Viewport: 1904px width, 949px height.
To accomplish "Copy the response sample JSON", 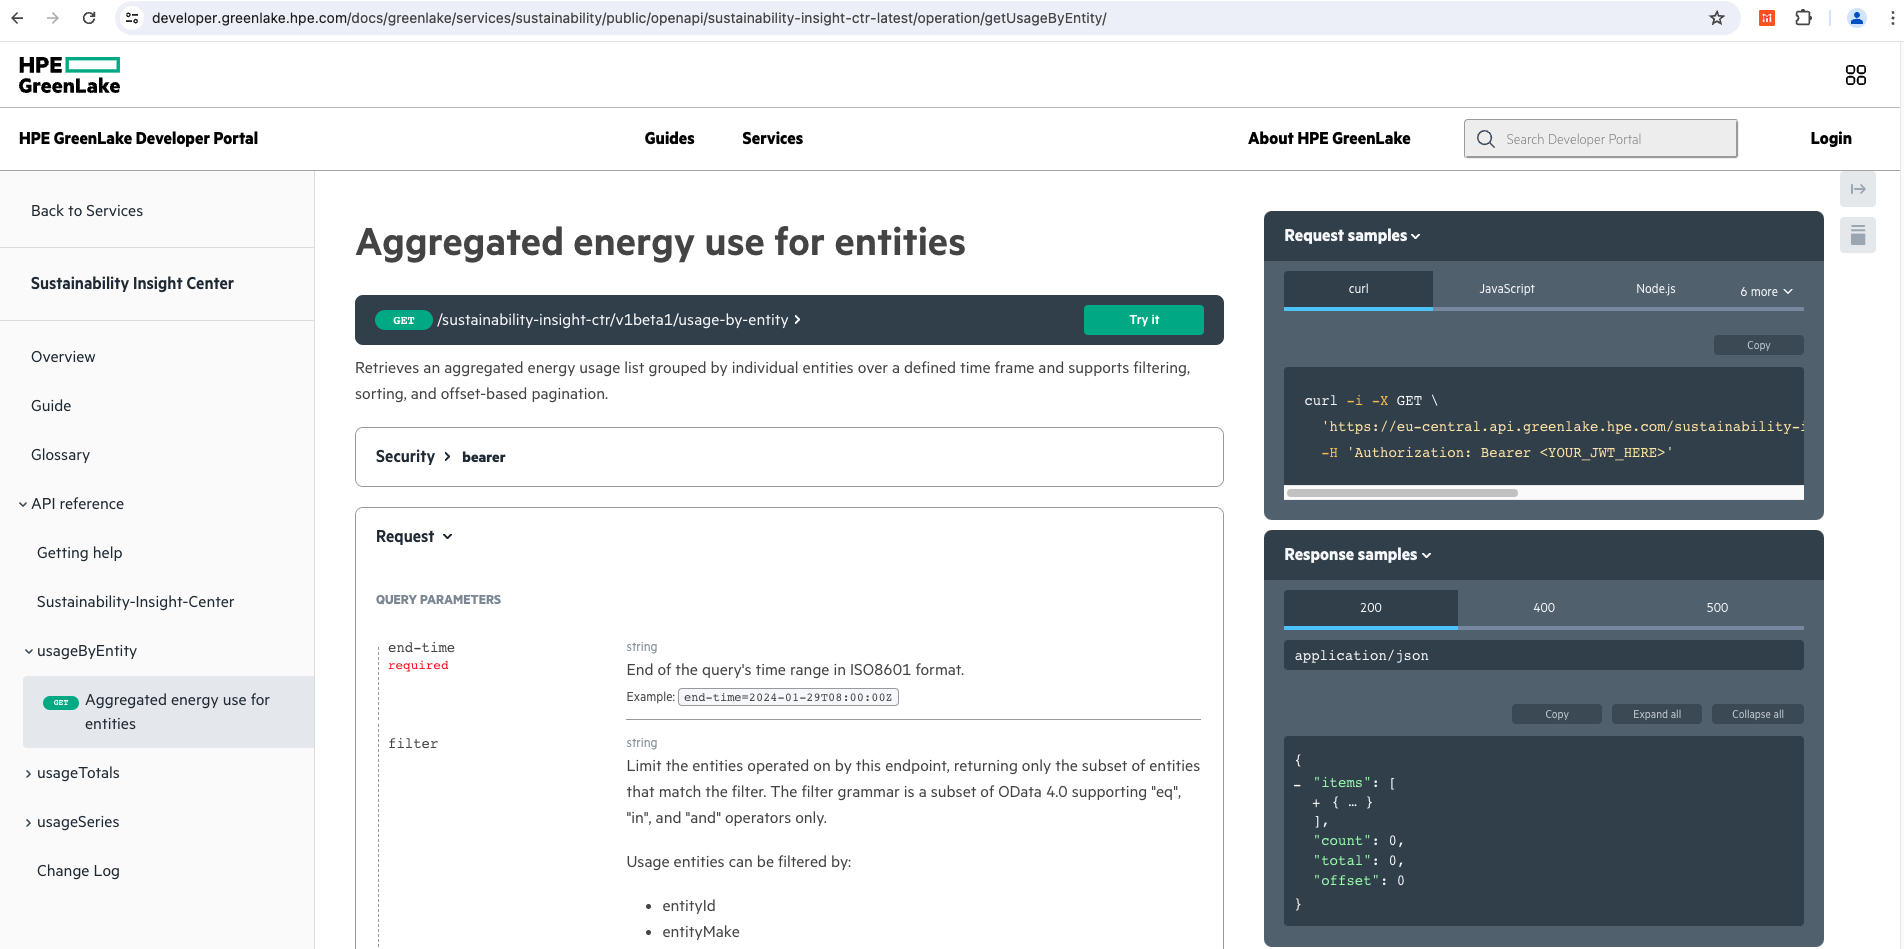I will [1557, 714].
